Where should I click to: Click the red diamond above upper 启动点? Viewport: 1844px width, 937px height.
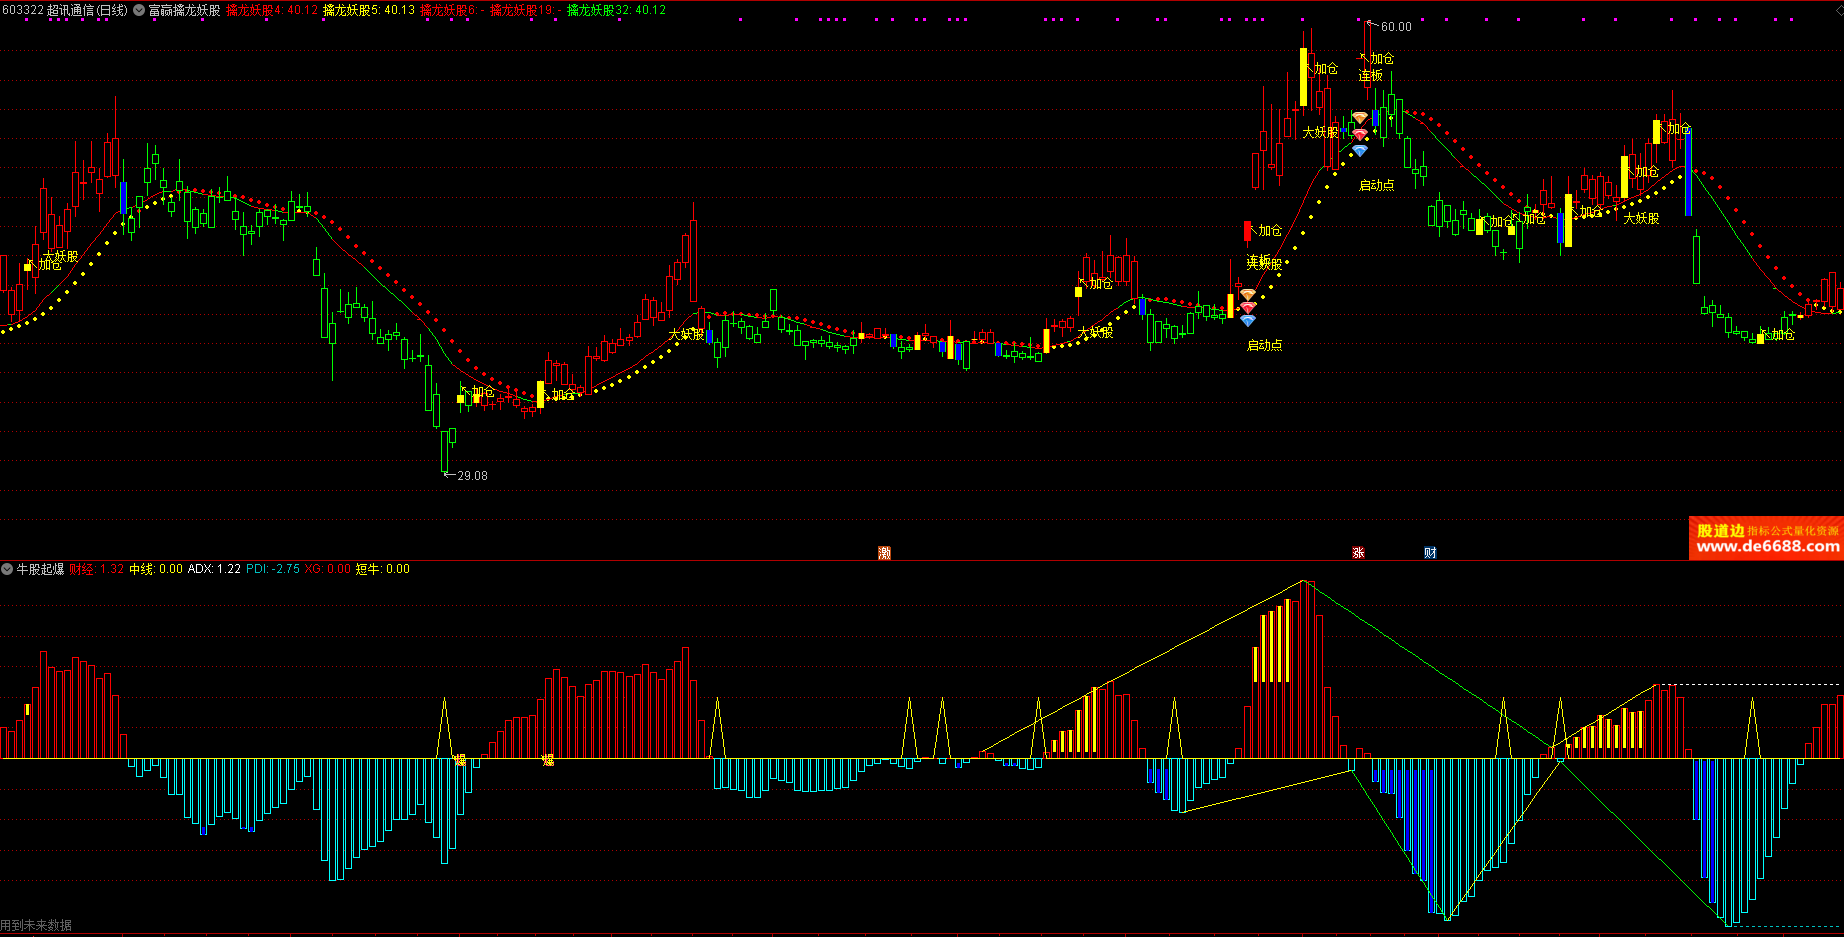tap(1359, 134)
